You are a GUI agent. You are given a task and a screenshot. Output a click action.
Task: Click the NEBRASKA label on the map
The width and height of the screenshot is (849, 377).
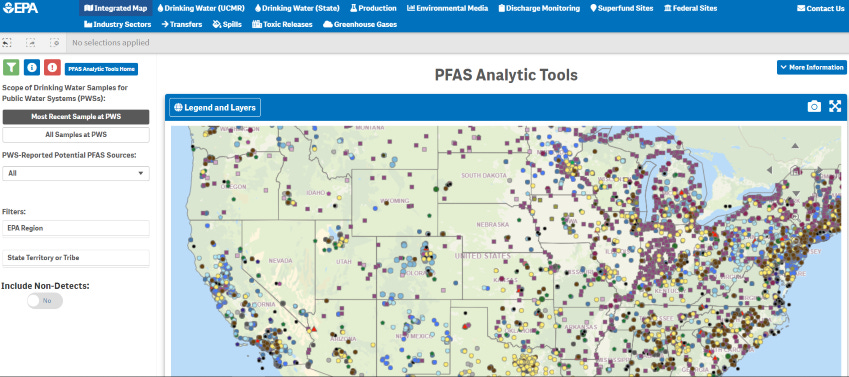pyautogui.click(x=492, y=224)
